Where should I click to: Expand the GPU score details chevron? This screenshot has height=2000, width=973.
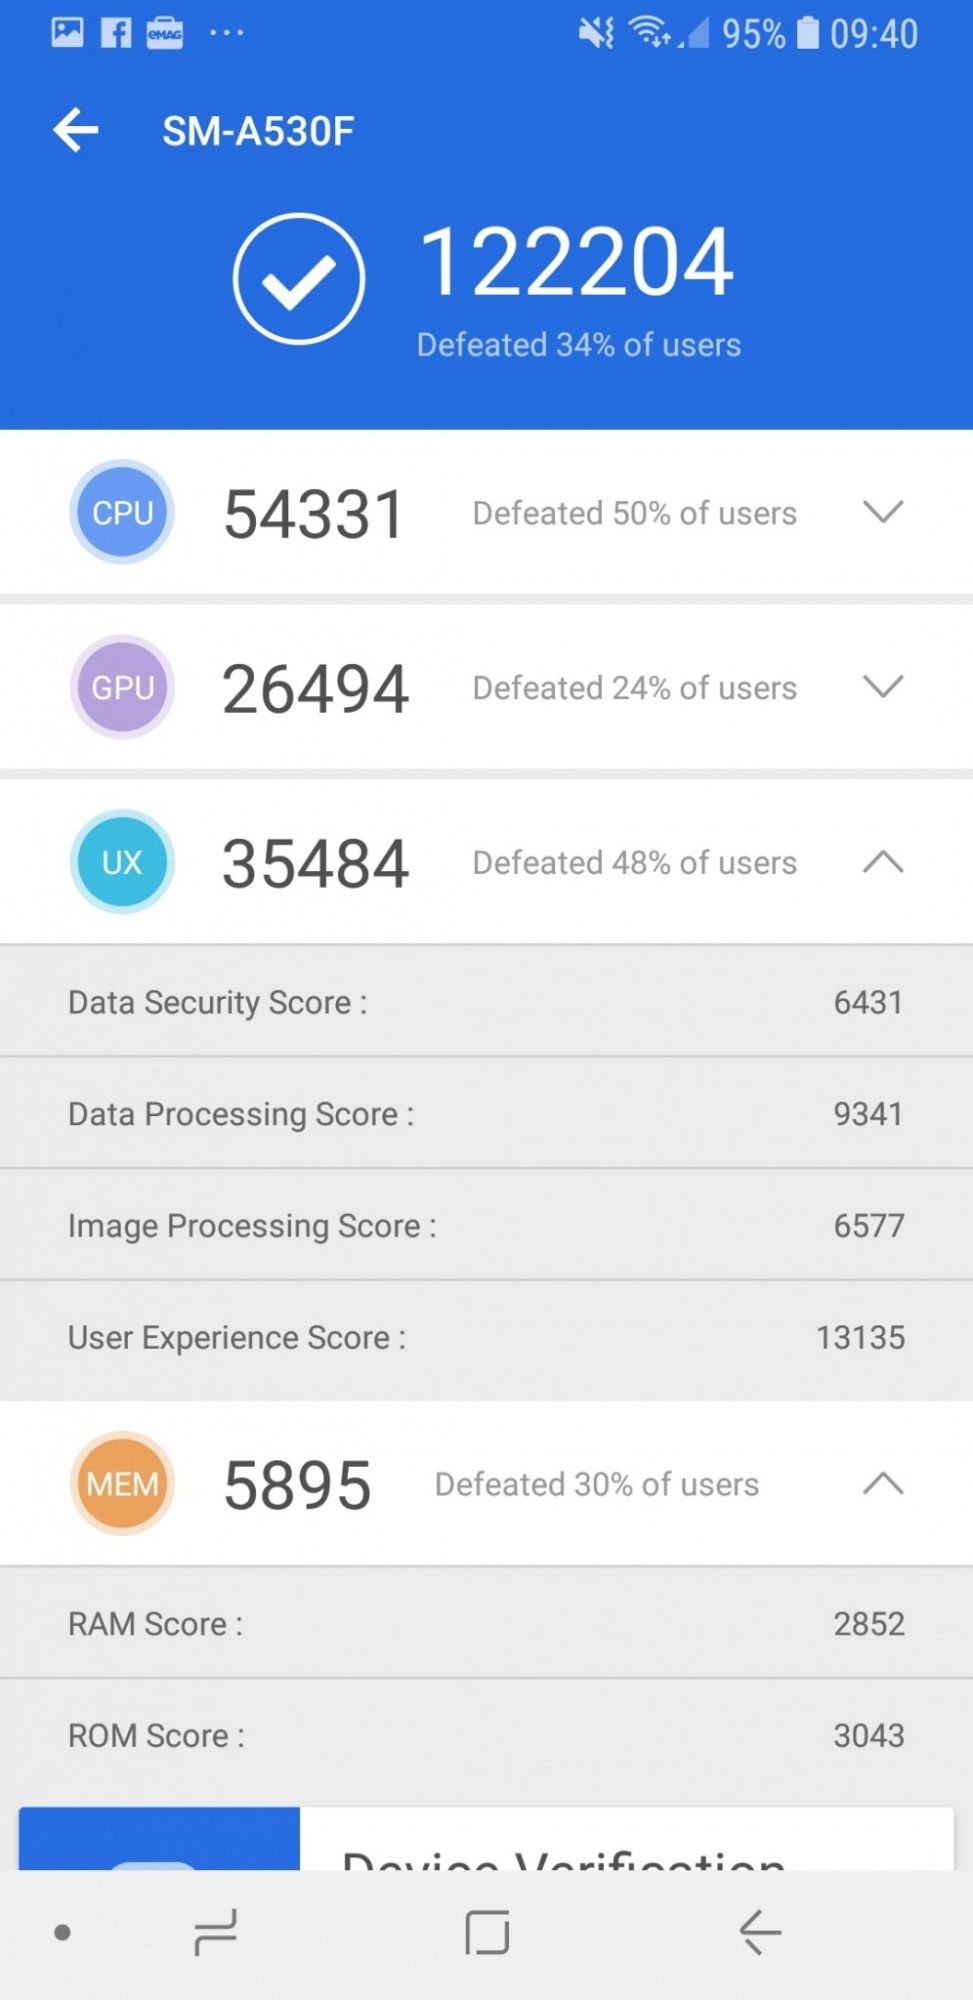[x=883, y=687]
